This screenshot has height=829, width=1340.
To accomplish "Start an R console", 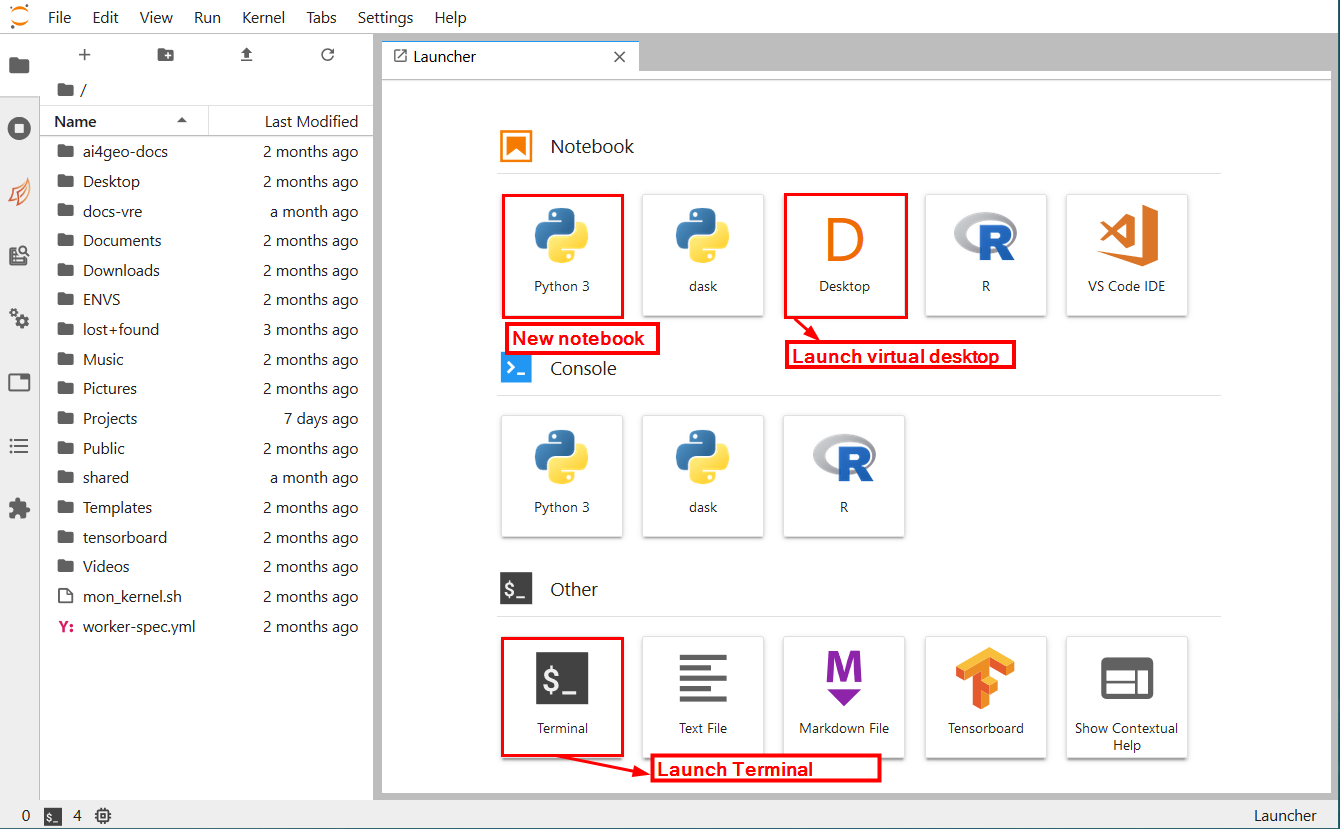I will tap(844, 476).
